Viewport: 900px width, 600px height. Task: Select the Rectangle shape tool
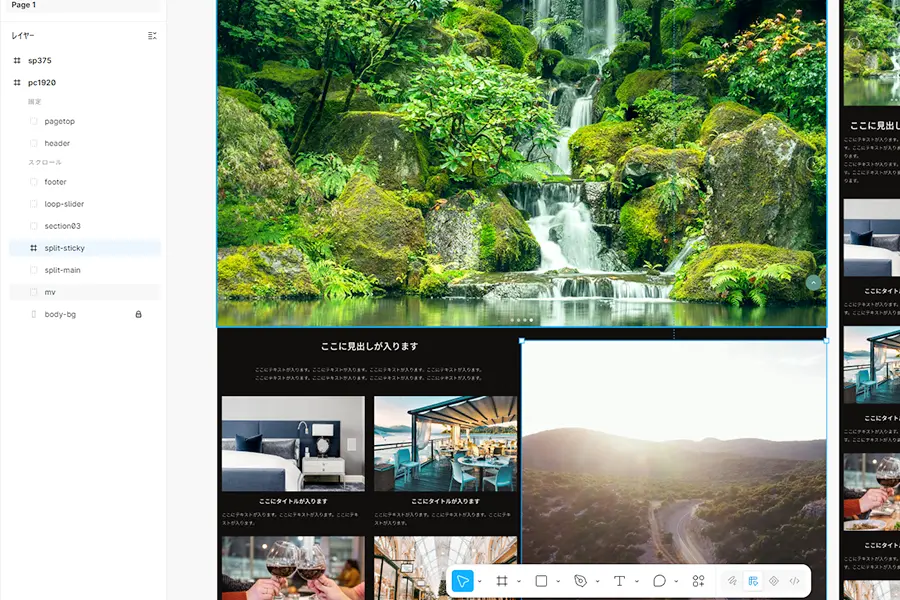[x=541, y=581]
